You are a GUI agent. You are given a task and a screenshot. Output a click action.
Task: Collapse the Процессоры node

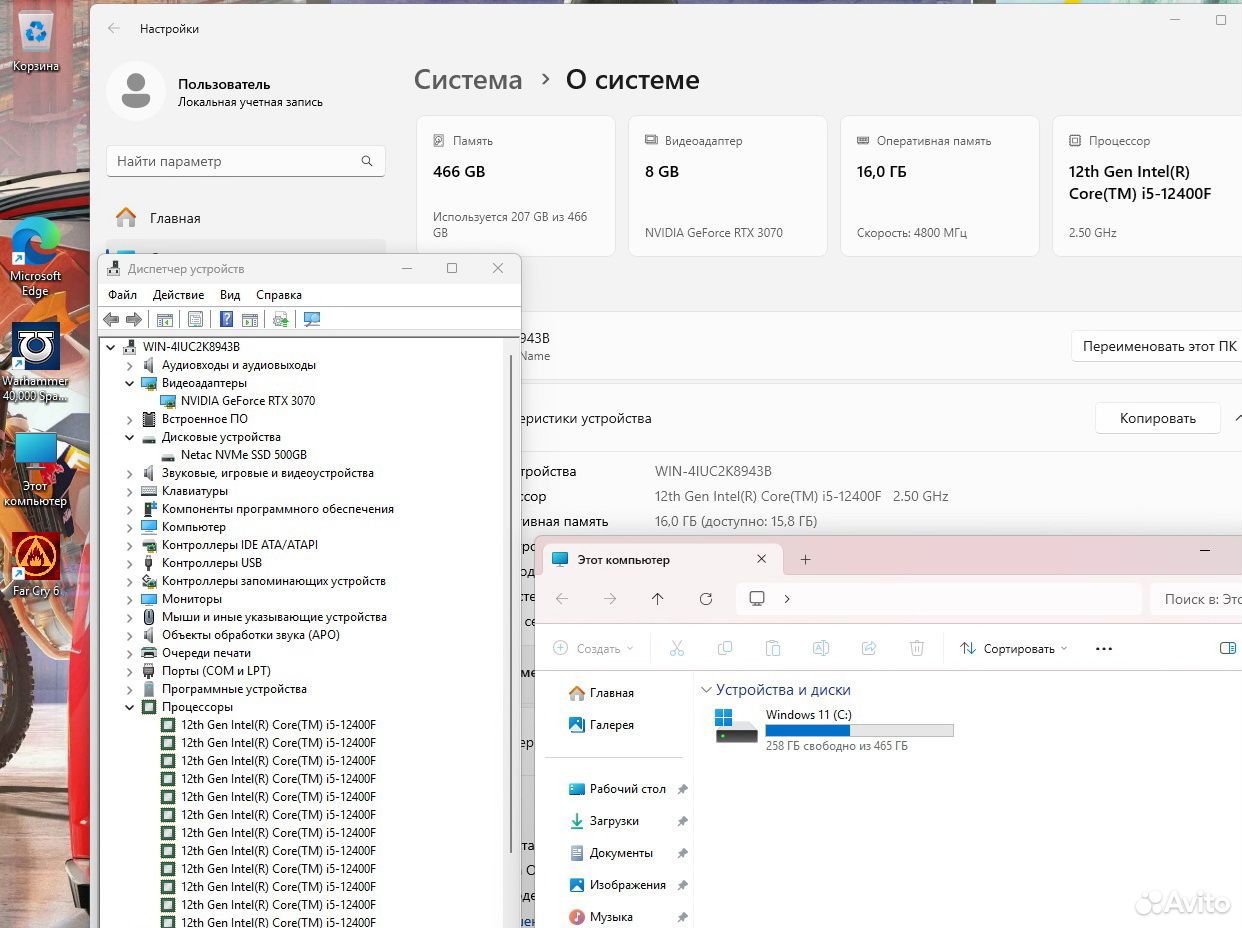coord(130,707)
